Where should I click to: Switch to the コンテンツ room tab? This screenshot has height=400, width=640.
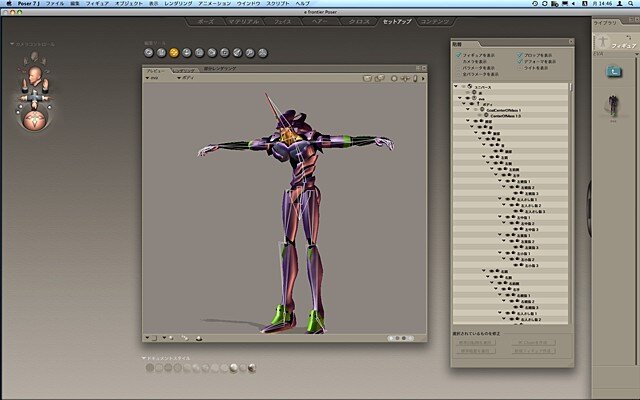(x=435, y=22)
